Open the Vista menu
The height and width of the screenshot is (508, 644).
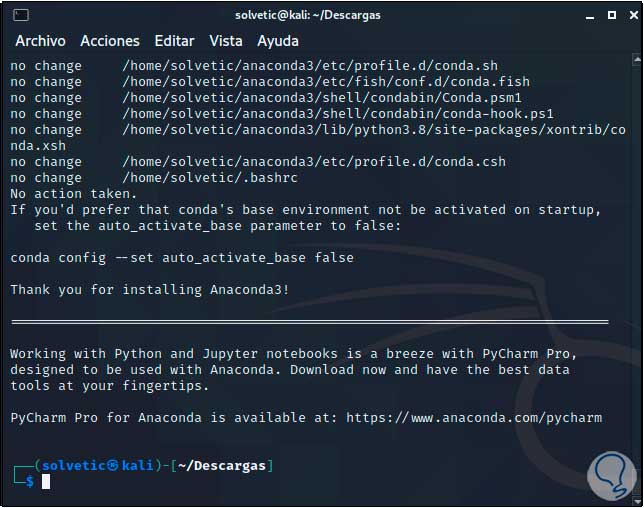pyautogui.click(x=226, y=41)
